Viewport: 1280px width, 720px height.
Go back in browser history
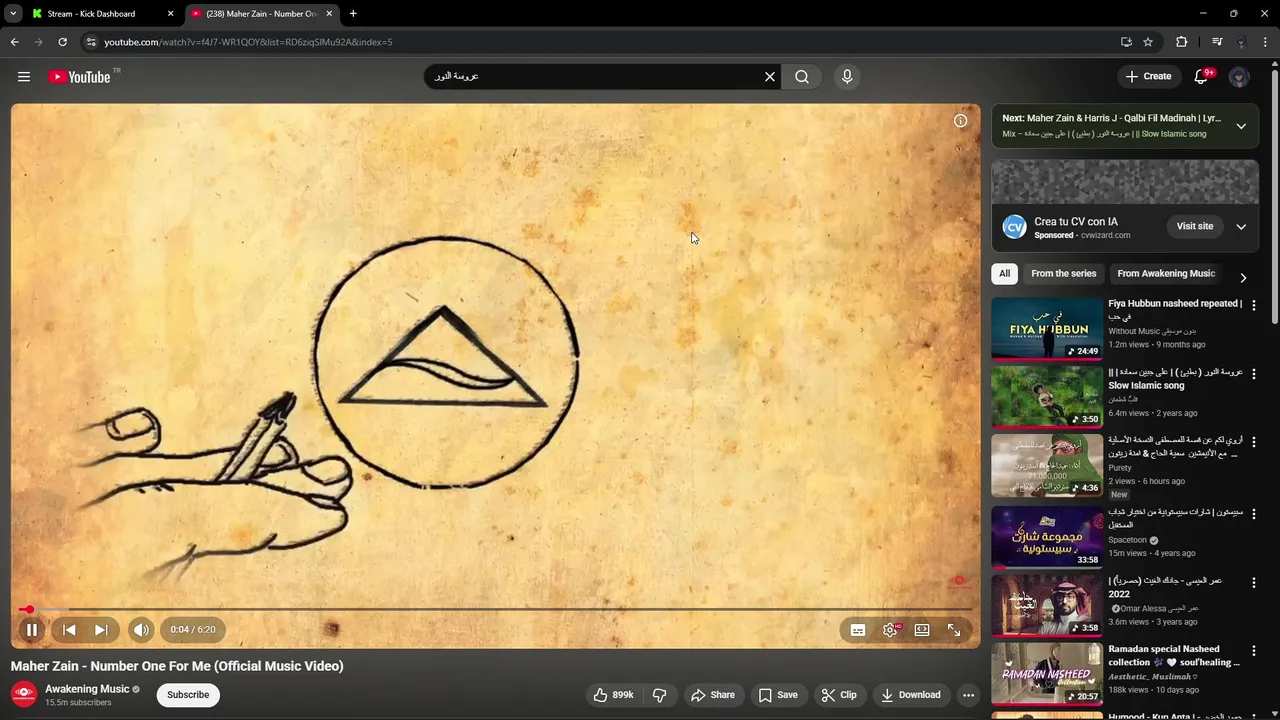(x=14, y=42)
